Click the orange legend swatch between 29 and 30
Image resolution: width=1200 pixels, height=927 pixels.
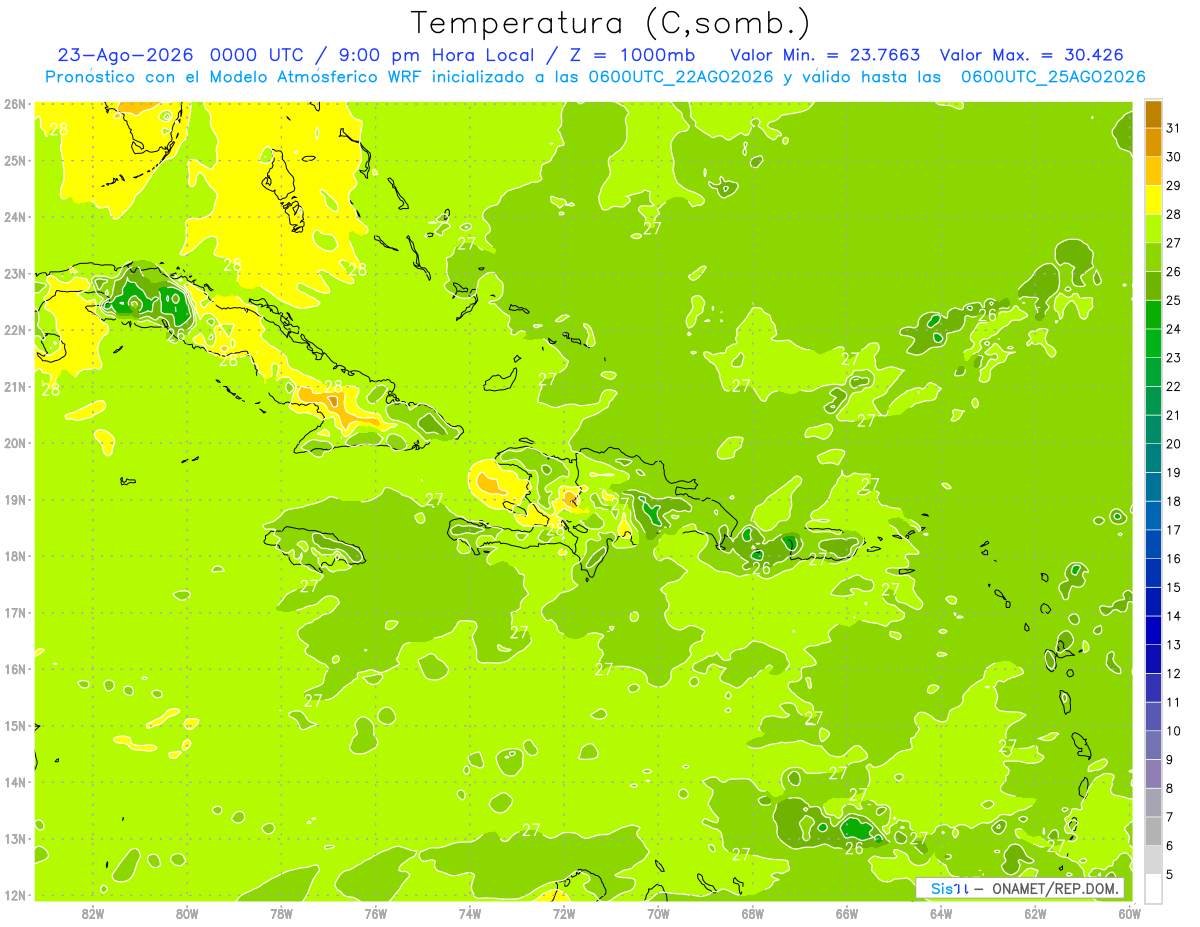(1153, 171)
